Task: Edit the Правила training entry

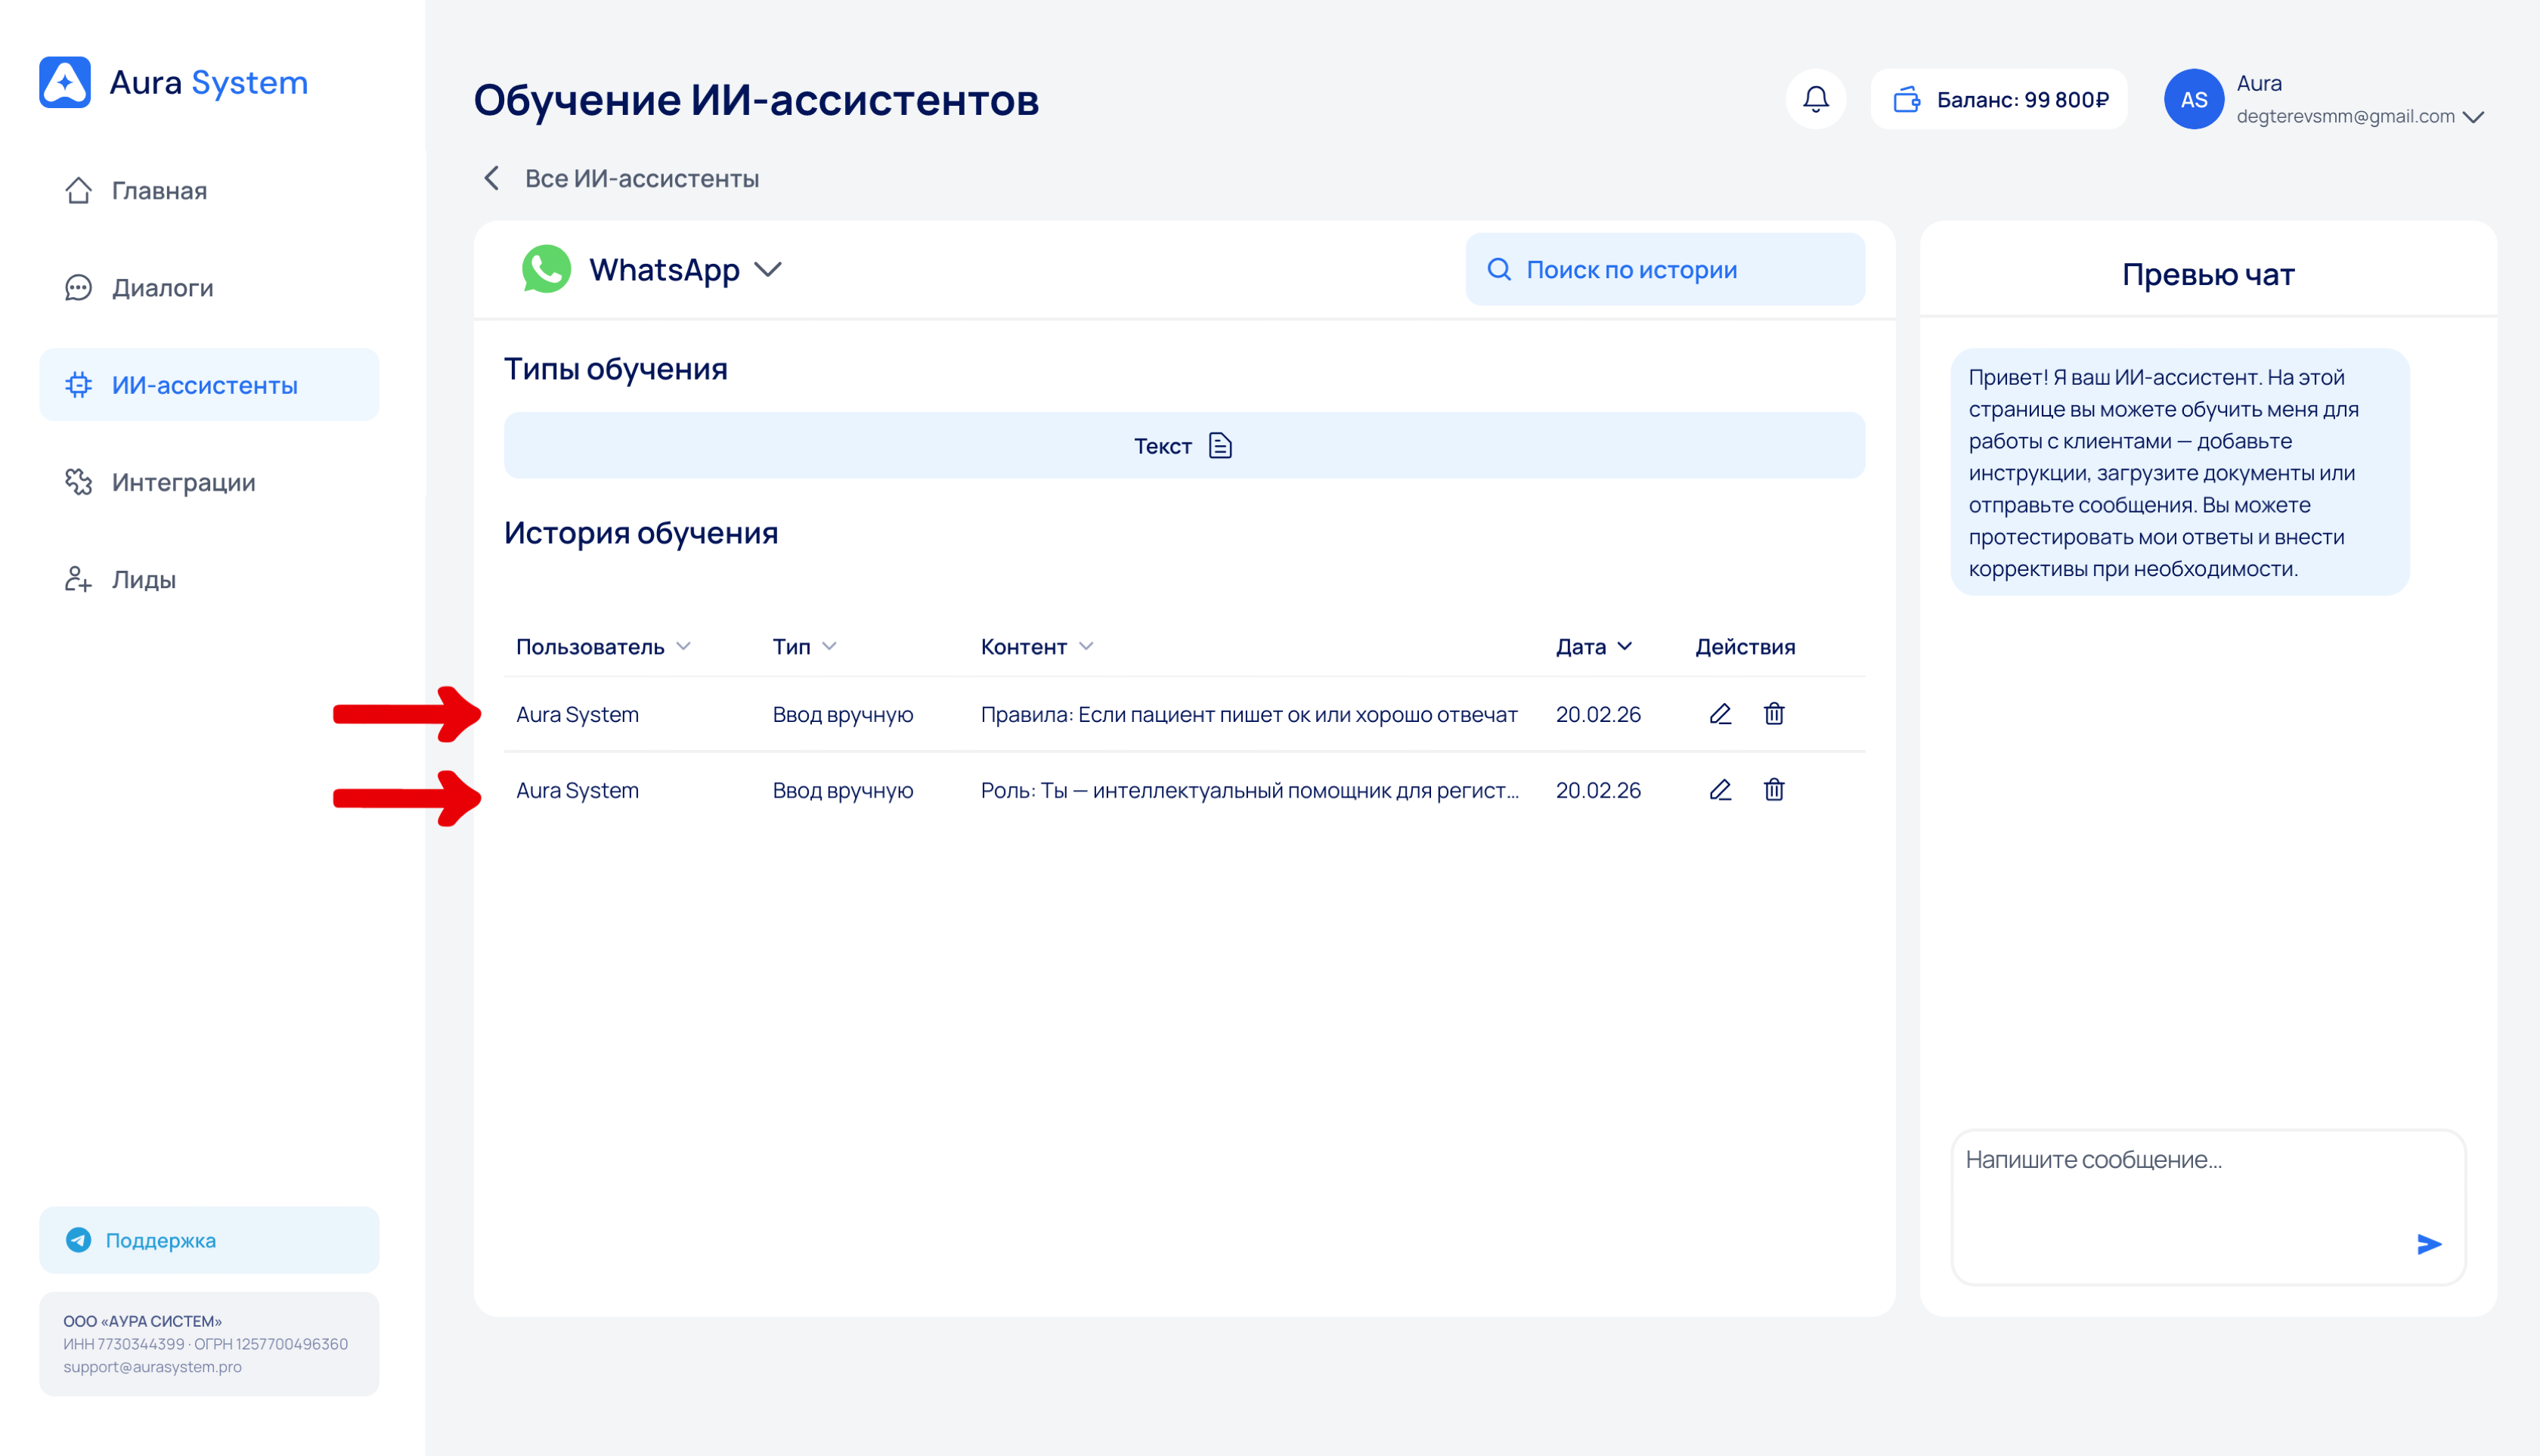Action: pos(1719,714)
